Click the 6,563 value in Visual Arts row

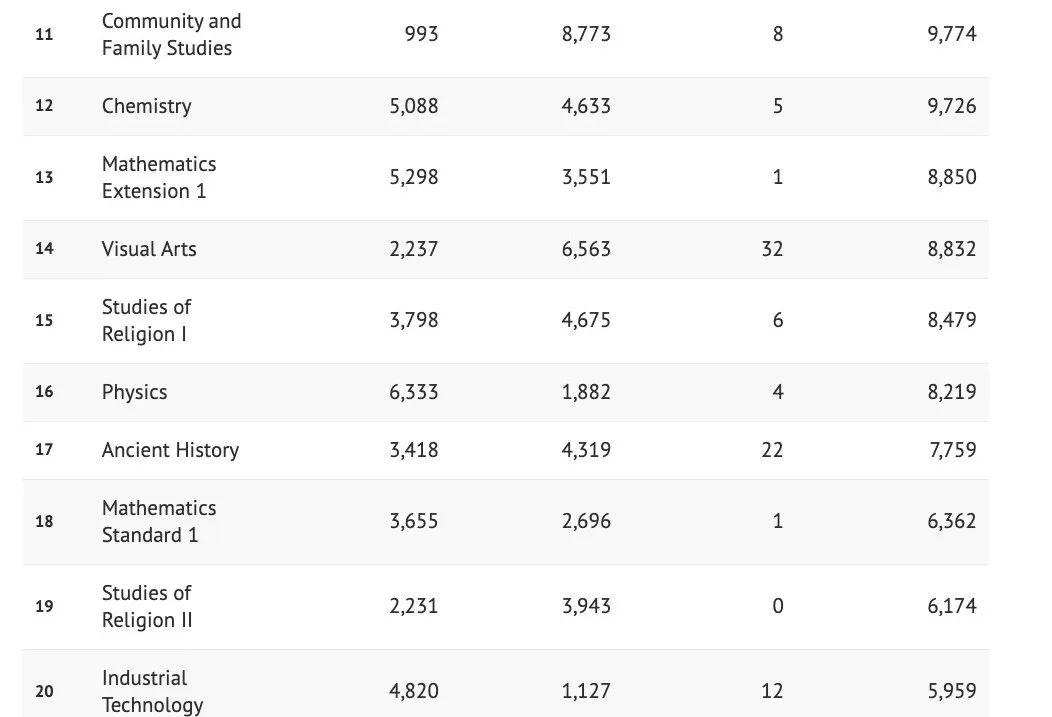click(586, 249)
